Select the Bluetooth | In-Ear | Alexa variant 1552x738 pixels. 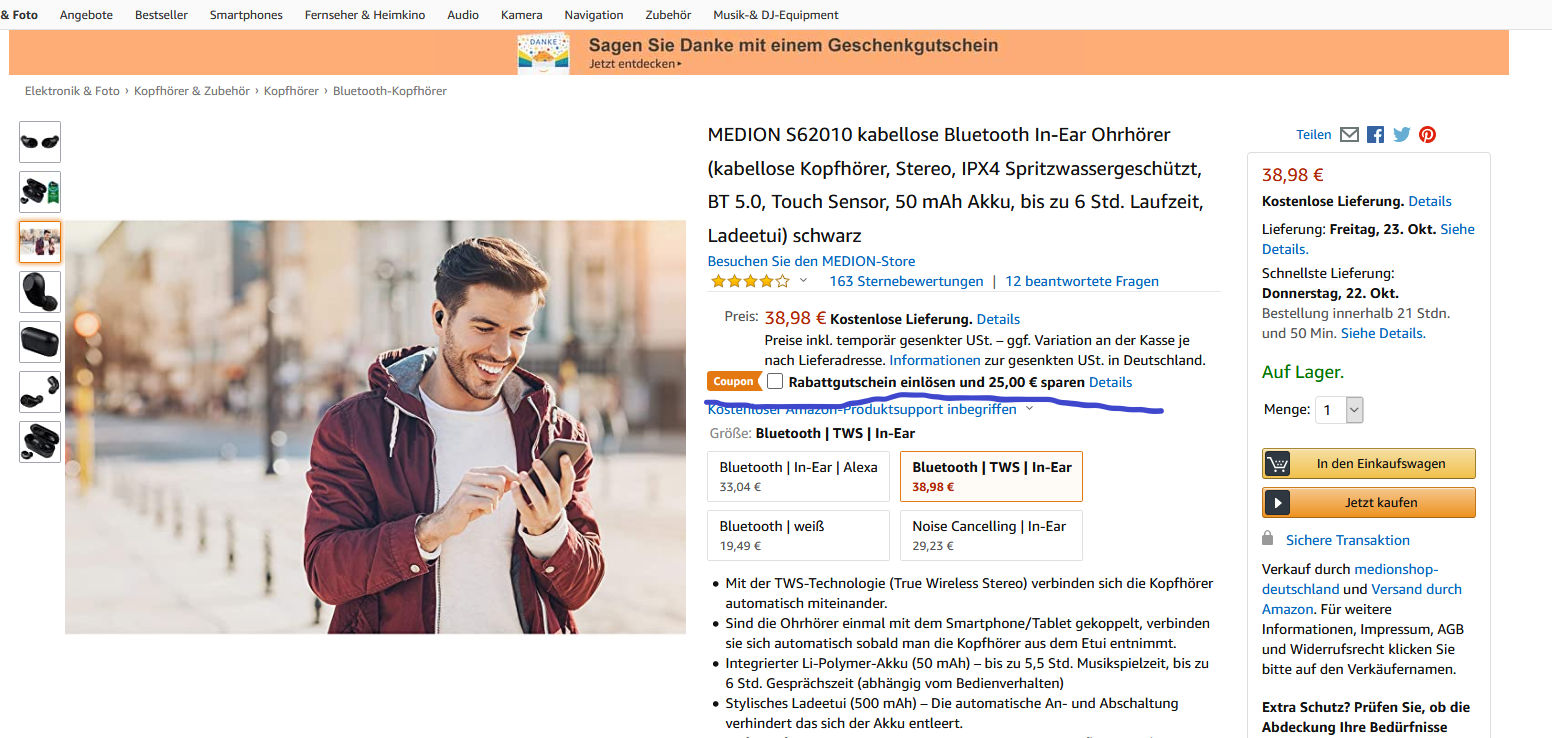798,476
